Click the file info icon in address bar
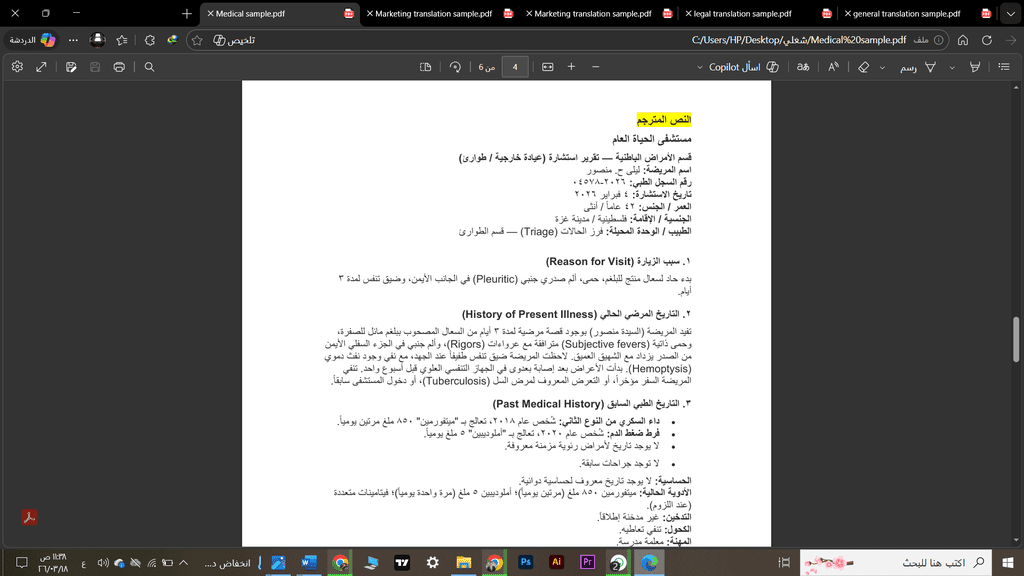Image resolution: width=1024 pixels, height=576 pixels. pos(938,40)
